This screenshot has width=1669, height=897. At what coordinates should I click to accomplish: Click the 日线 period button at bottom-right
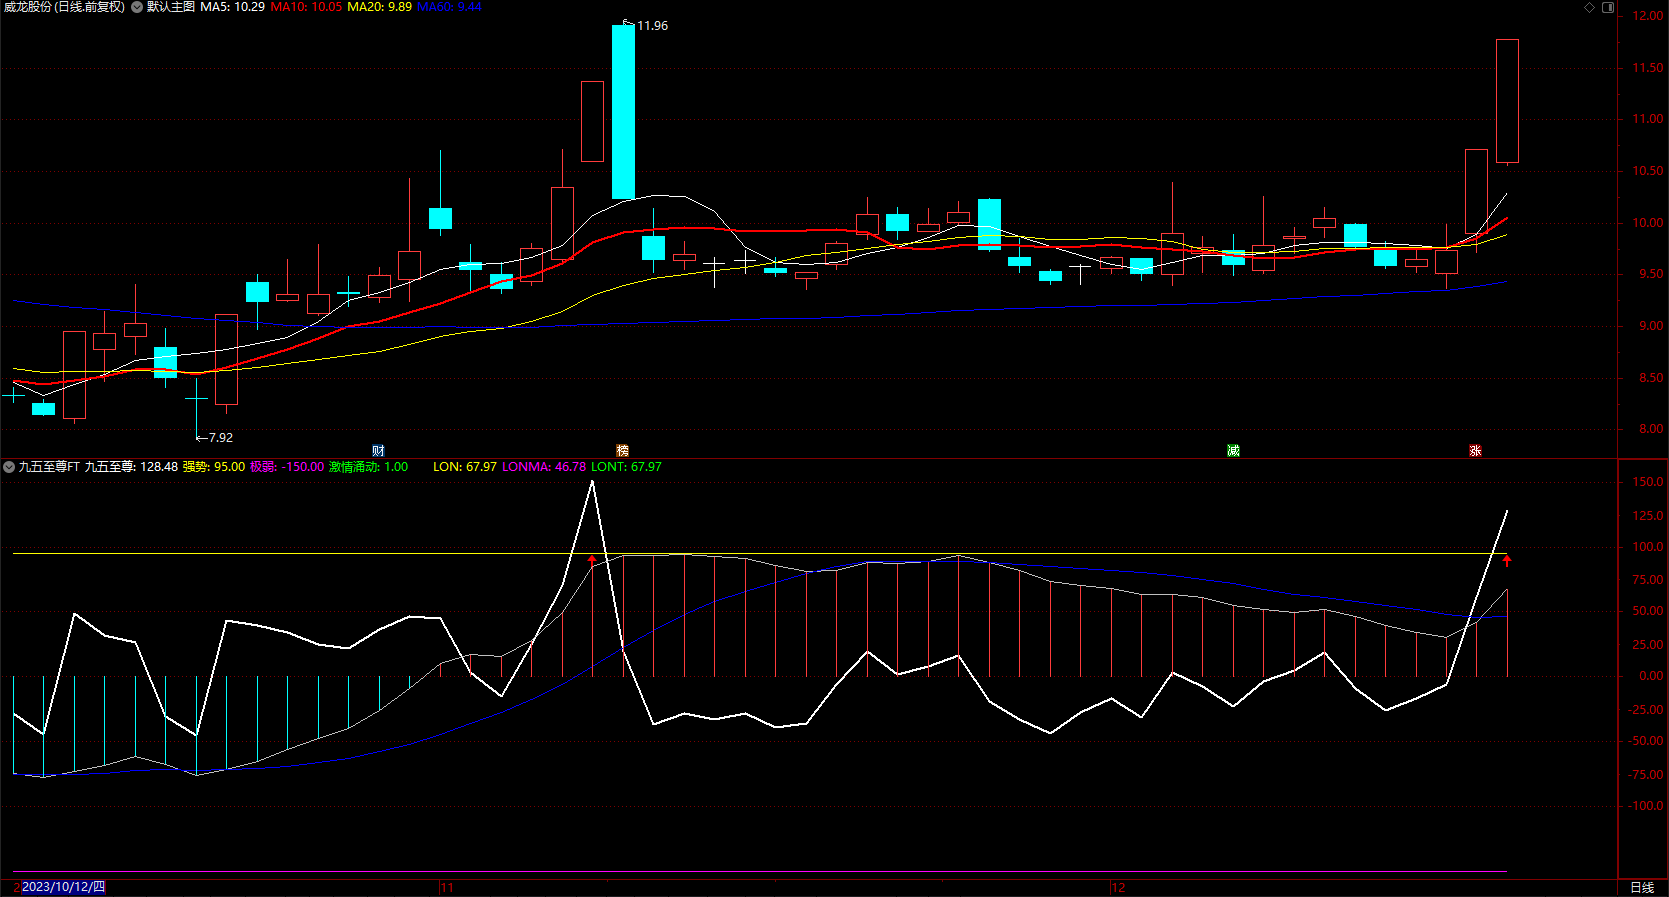click(x=1642, y=888)
